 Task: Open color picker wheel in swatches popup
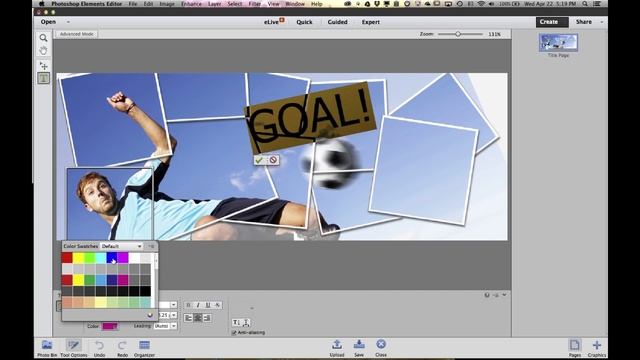point(150,315)
